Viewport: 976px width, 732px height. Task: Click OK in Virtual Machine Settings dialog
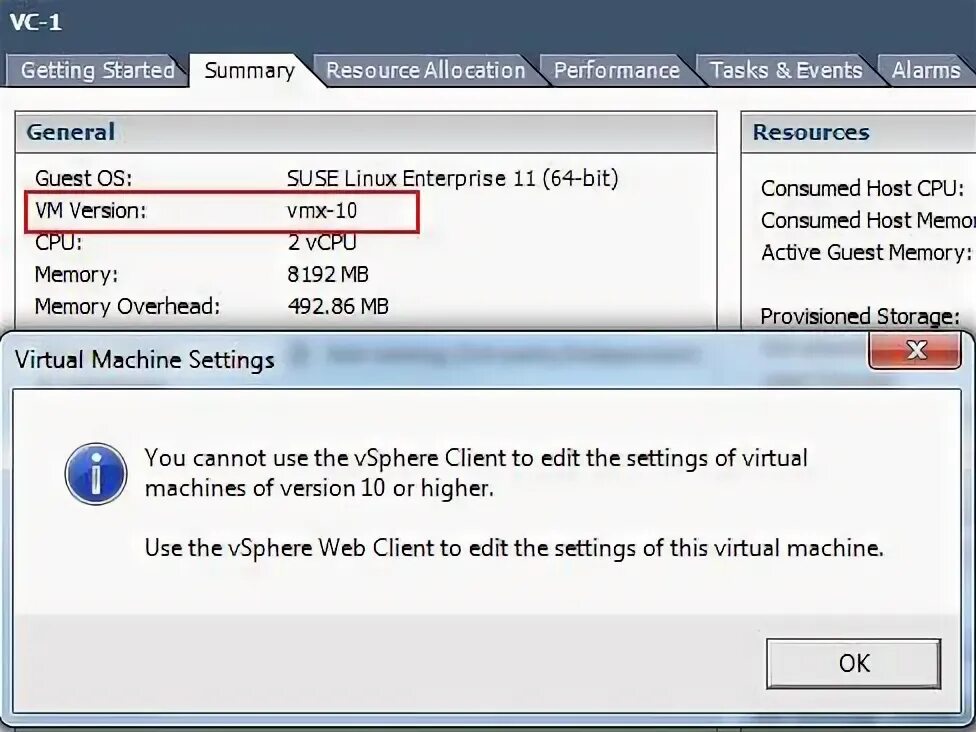pyautogui.click(x=853, y=664)
